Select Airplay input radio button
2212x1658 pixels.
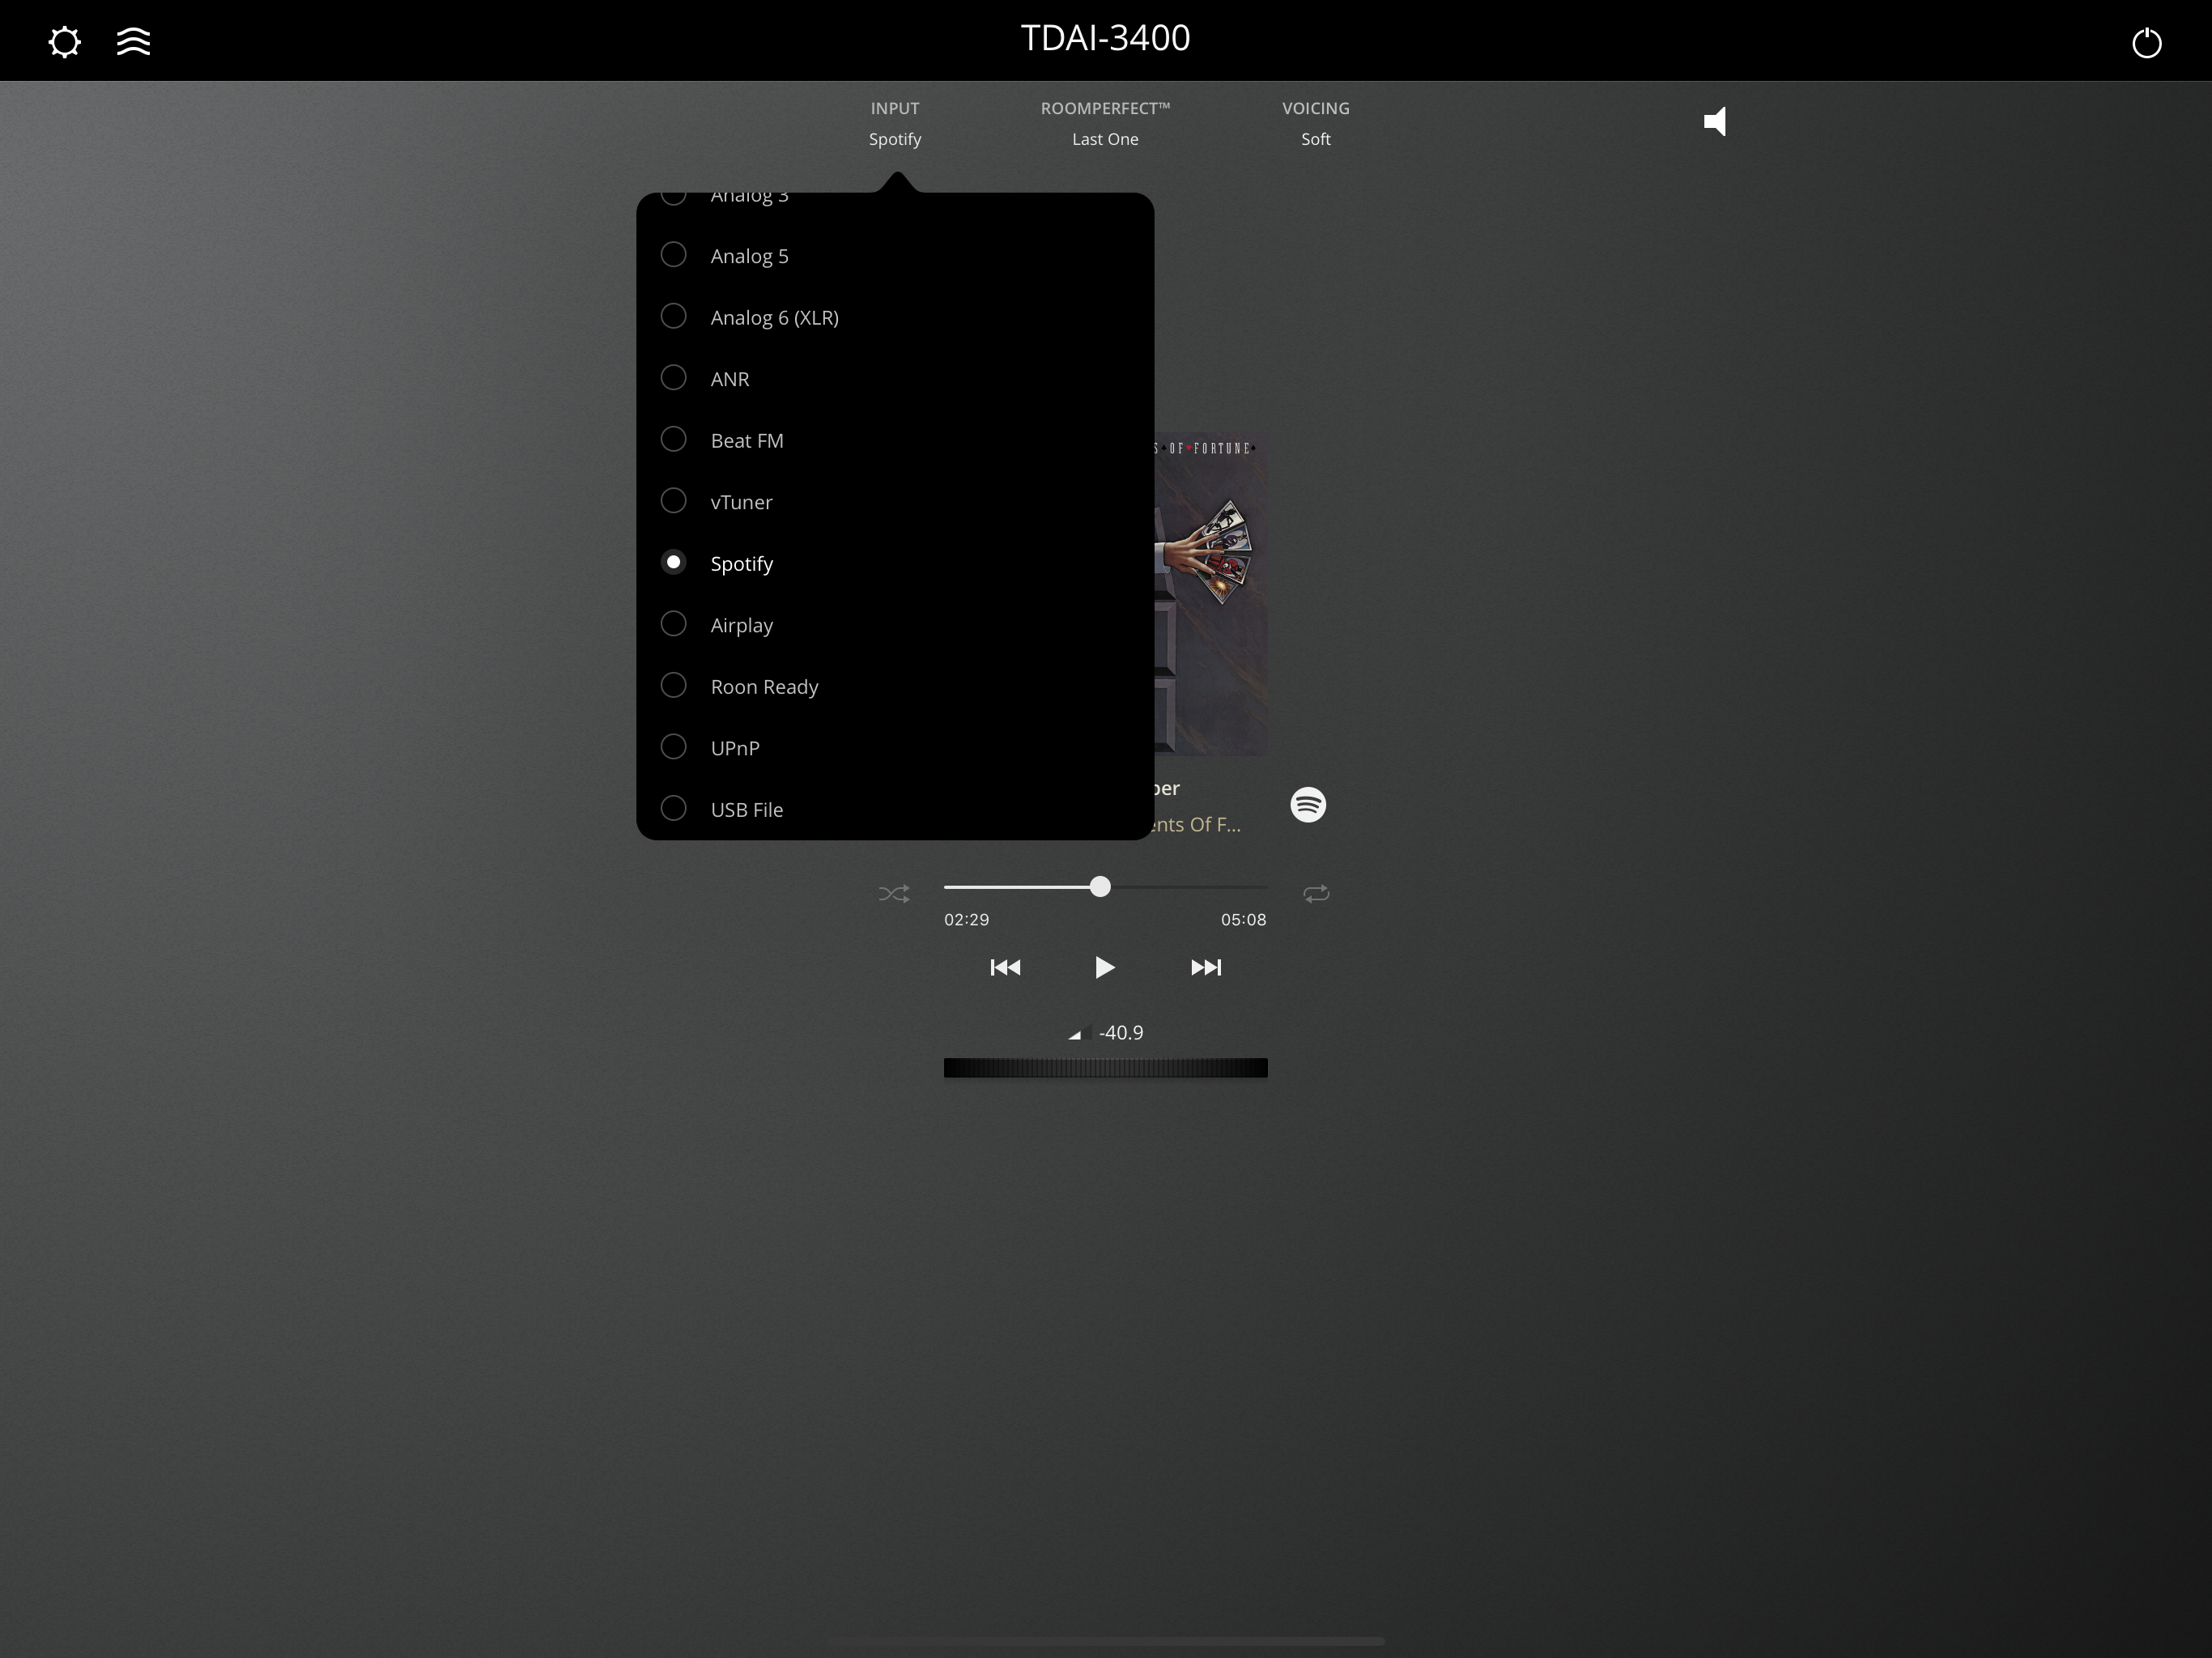674,624
